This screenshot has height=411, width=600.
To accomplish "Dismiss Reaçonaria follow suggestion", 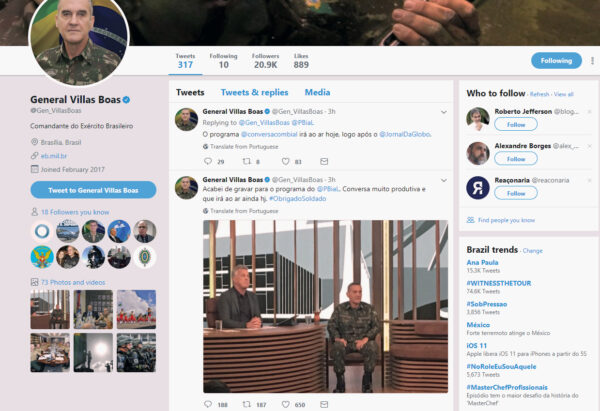I will click(589, 180).
